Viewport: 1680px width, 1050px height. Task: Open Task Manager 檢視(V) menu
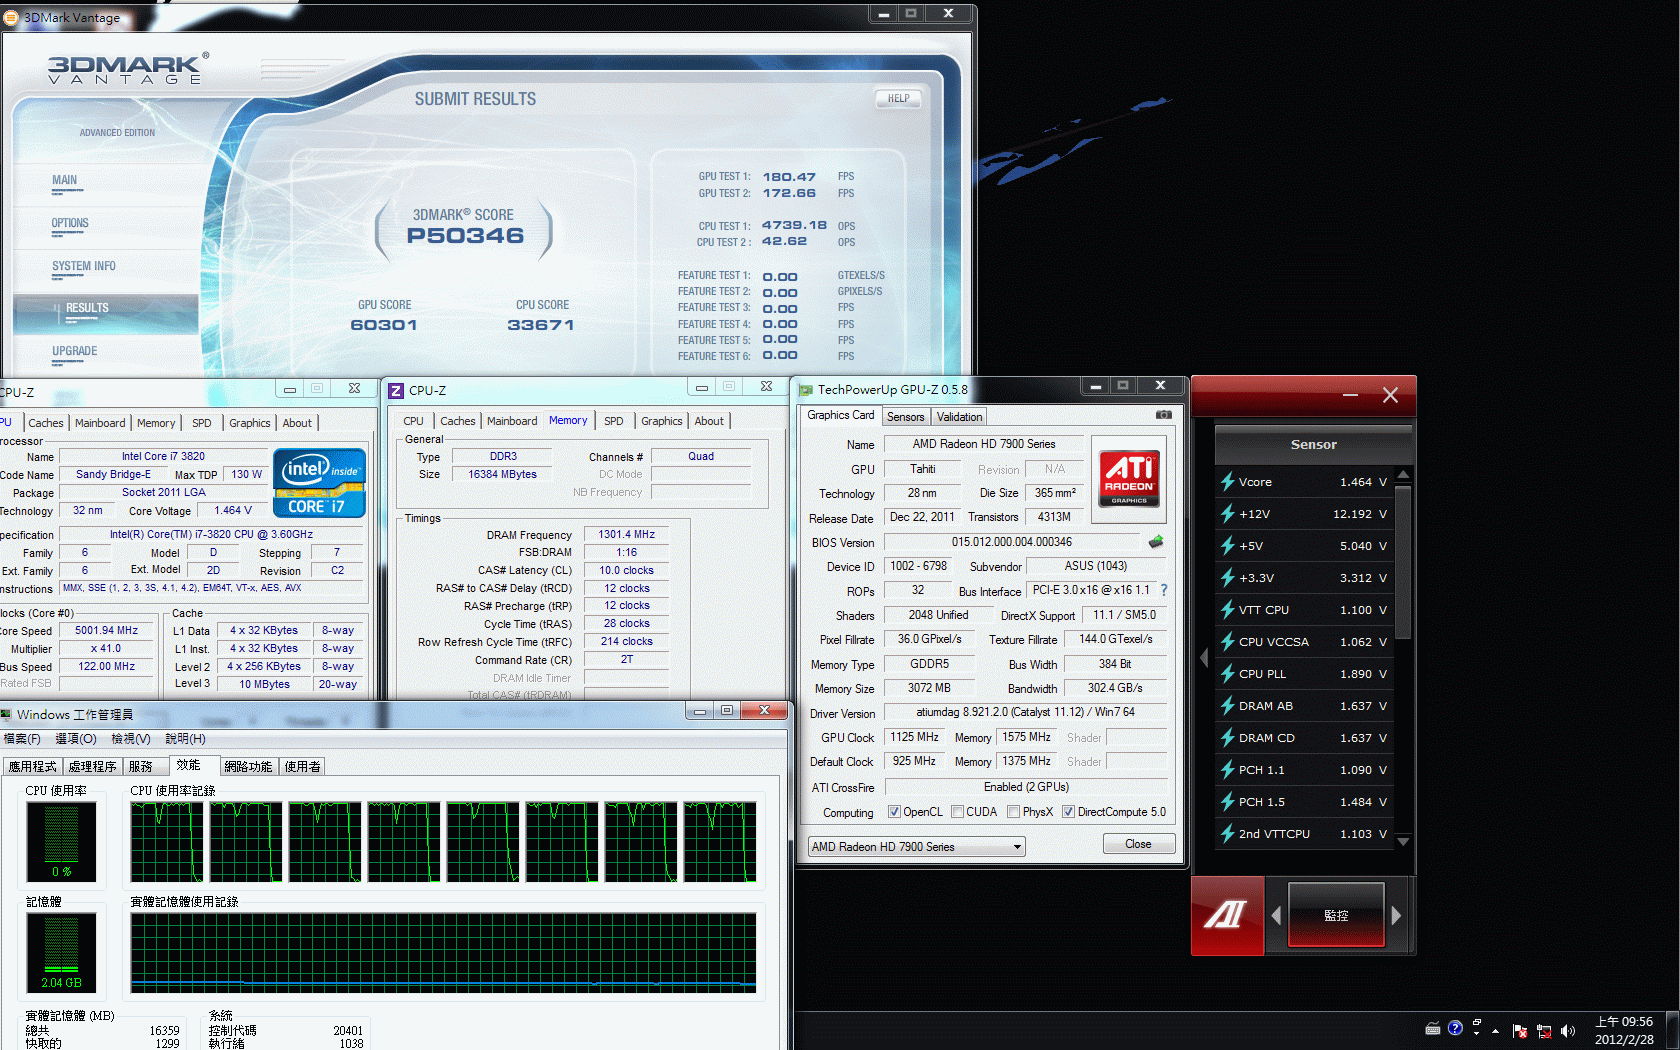[x=131, y=739]
